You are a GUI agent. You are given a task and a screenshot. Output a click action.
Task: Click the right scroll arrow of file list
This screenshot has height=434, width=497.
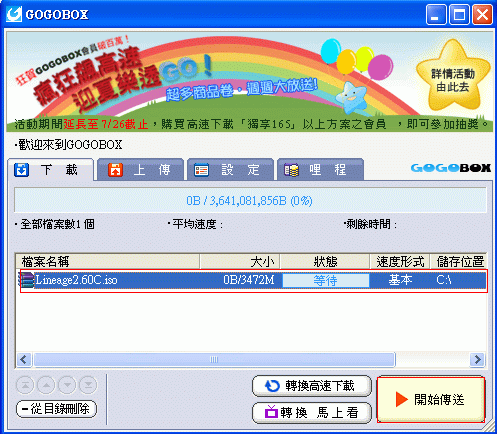click(477, 359)
